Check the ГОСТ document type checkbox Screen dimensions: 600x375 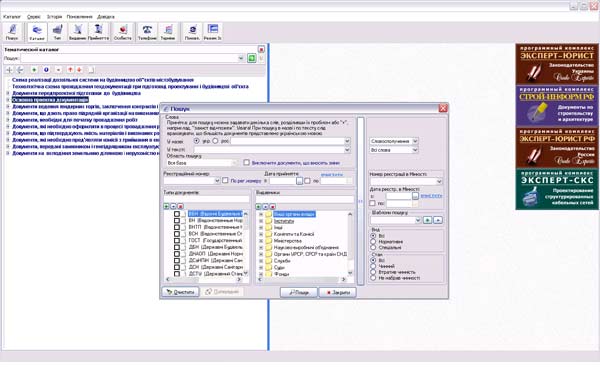click(177, 240)
